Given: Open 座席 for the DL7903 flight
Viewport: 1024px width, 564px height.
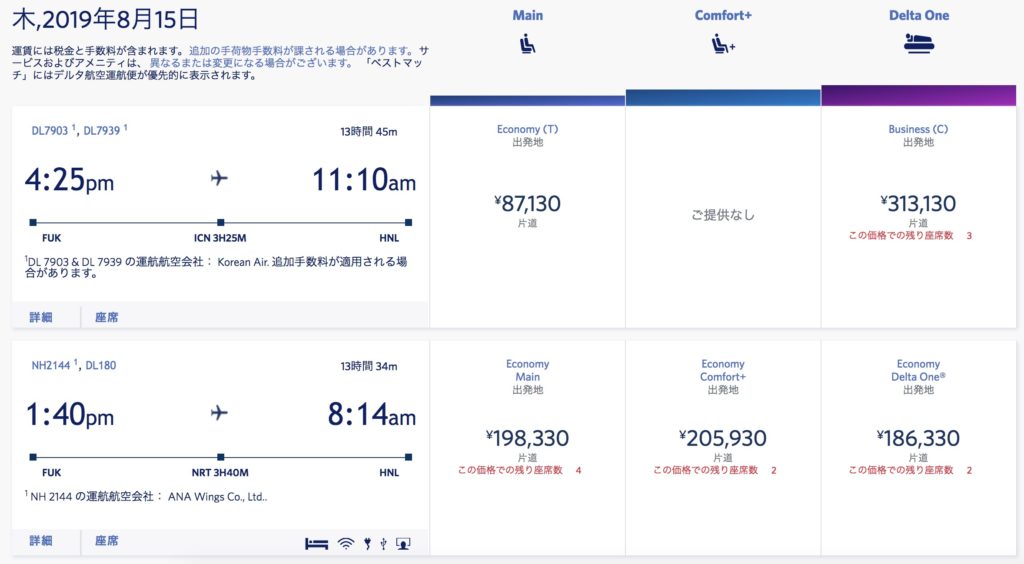Looking at the screenshot, I should point(106,317).
